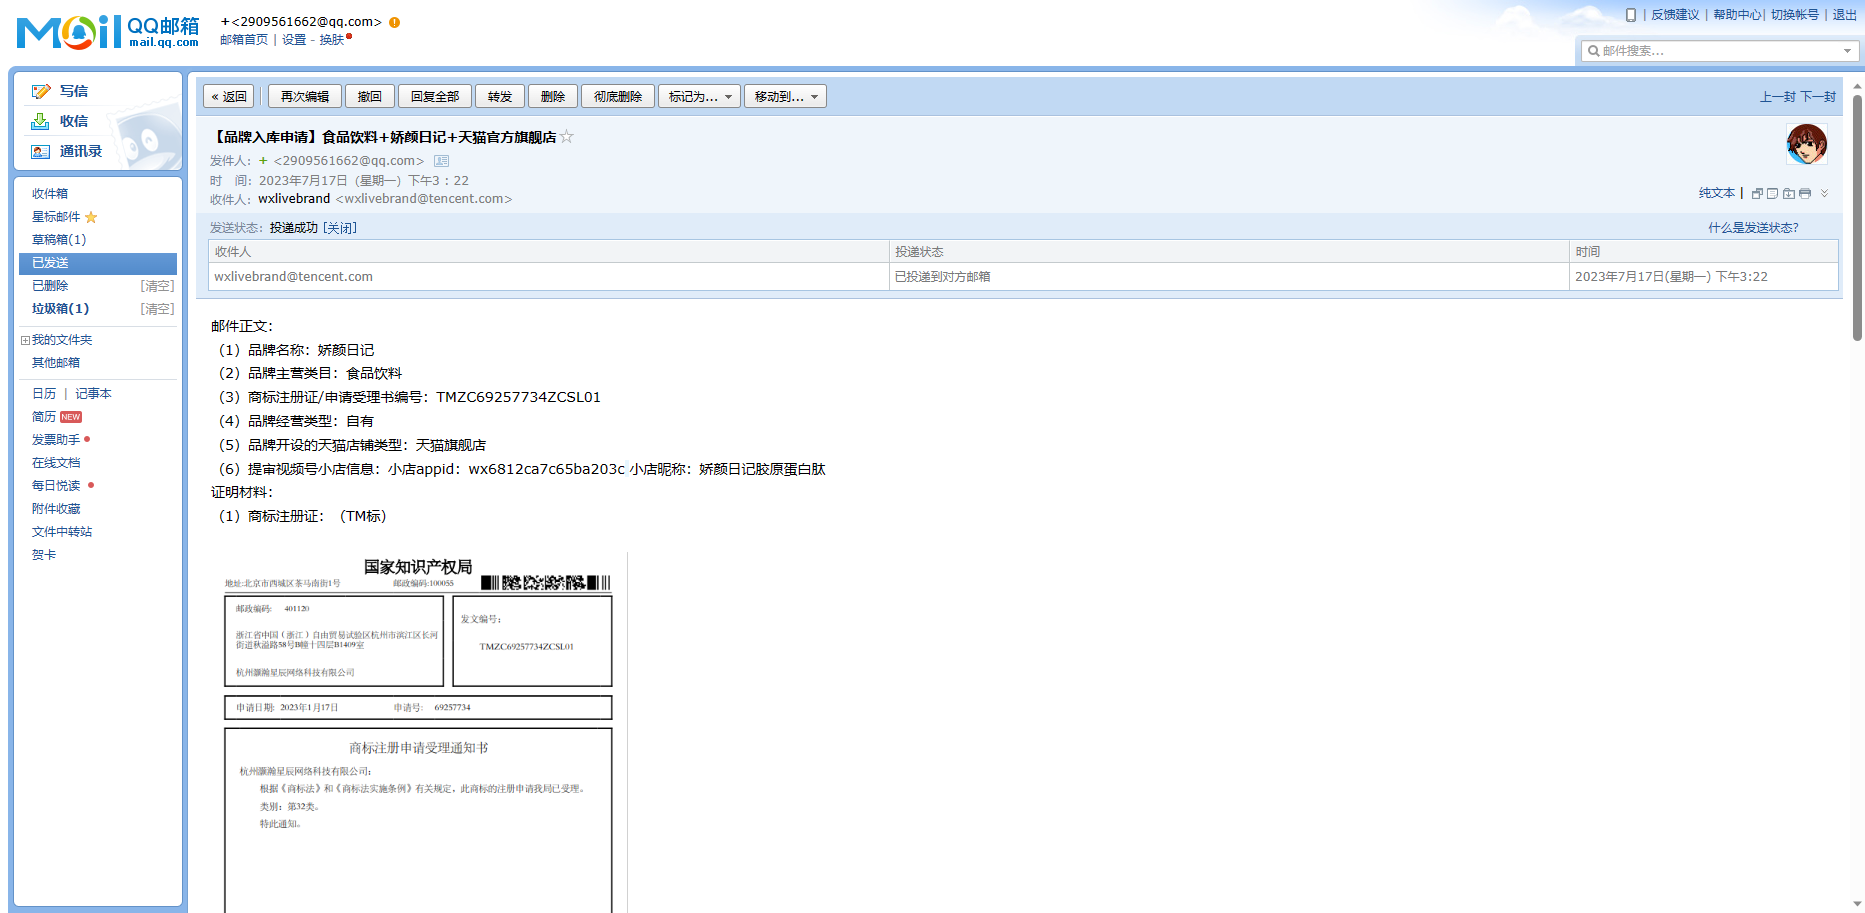The image size is (1865, 913).
Task: Open 发票助手 invoice assistant
Action: point(56,440)
